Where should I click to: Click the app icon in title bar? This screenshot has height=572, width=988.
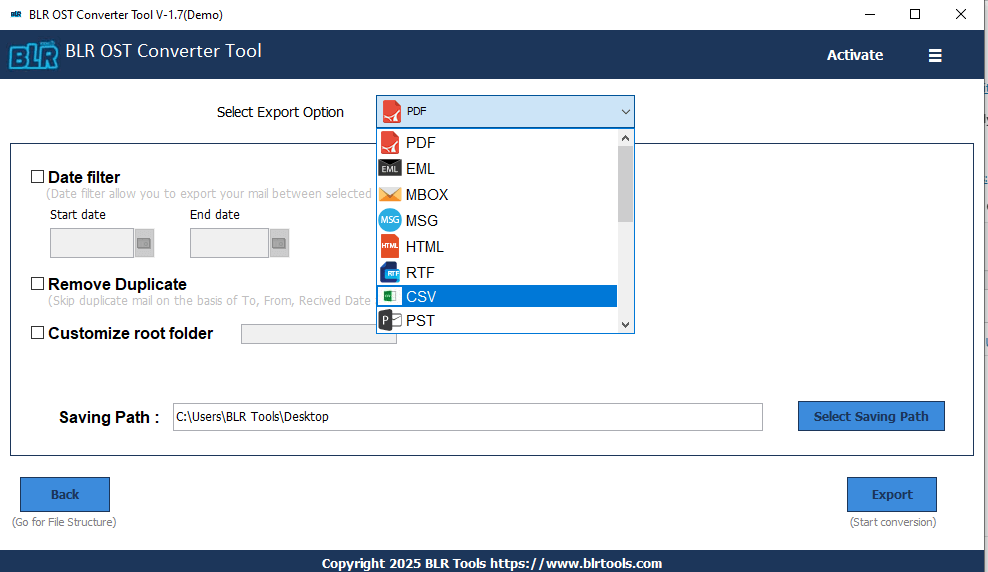point(16,14)
